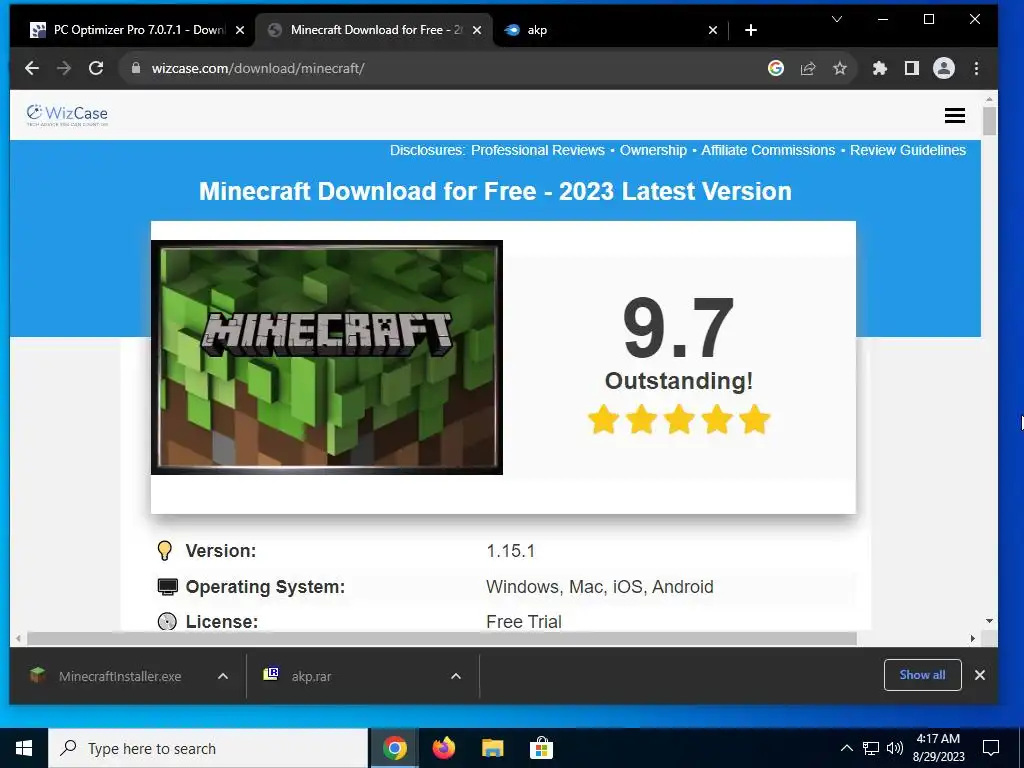The height and width of the screenshot is (768, 1024).
Task: Show all downloads
Action: pyautogui.click(x=922, y=675)
